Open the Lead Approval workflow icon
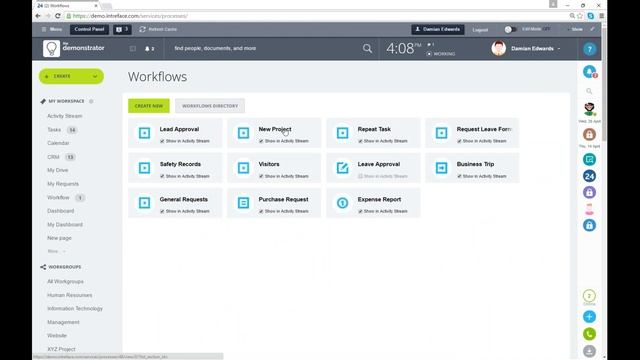This screenshot has width=640, height=360. coord(144,133)
